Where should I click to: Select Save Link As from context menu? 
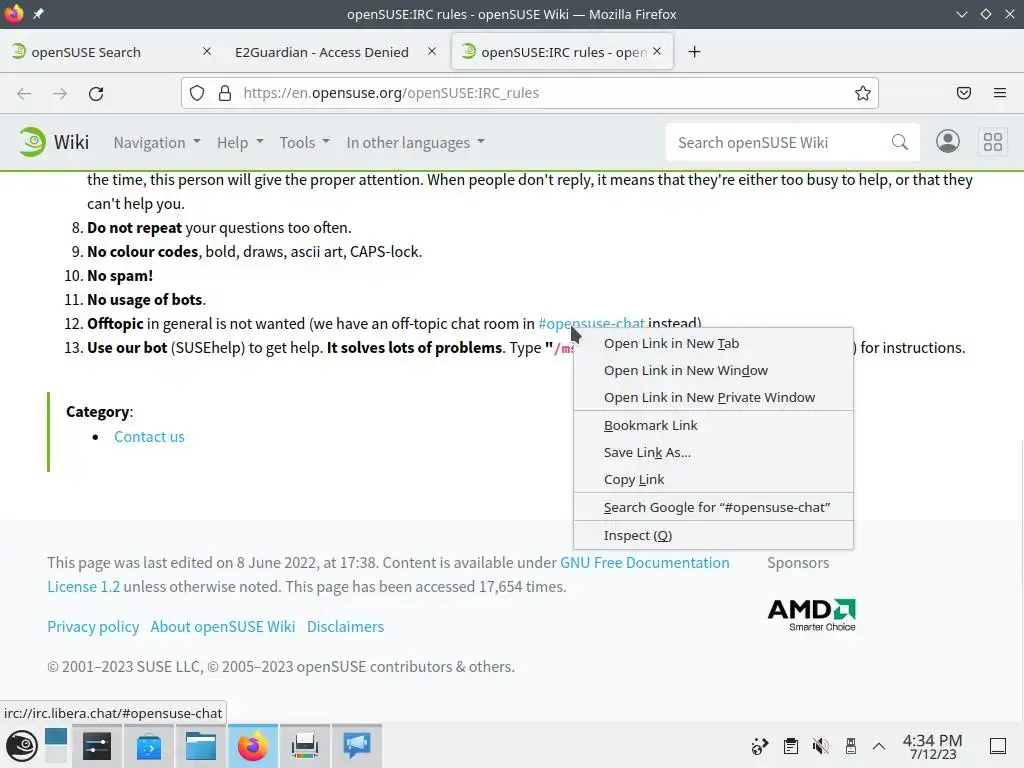[713, 452]
